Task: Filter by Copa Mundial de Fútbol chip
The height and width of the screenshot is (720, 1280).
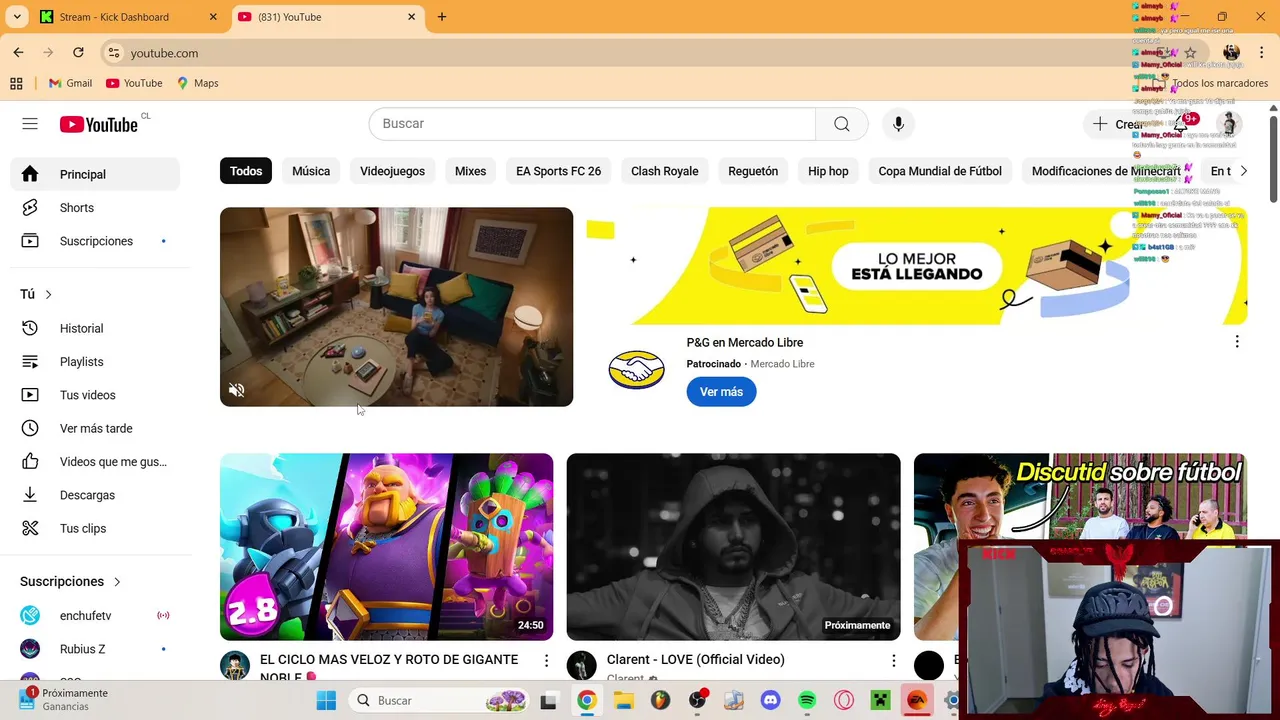Action: click(x=940, y=171)
